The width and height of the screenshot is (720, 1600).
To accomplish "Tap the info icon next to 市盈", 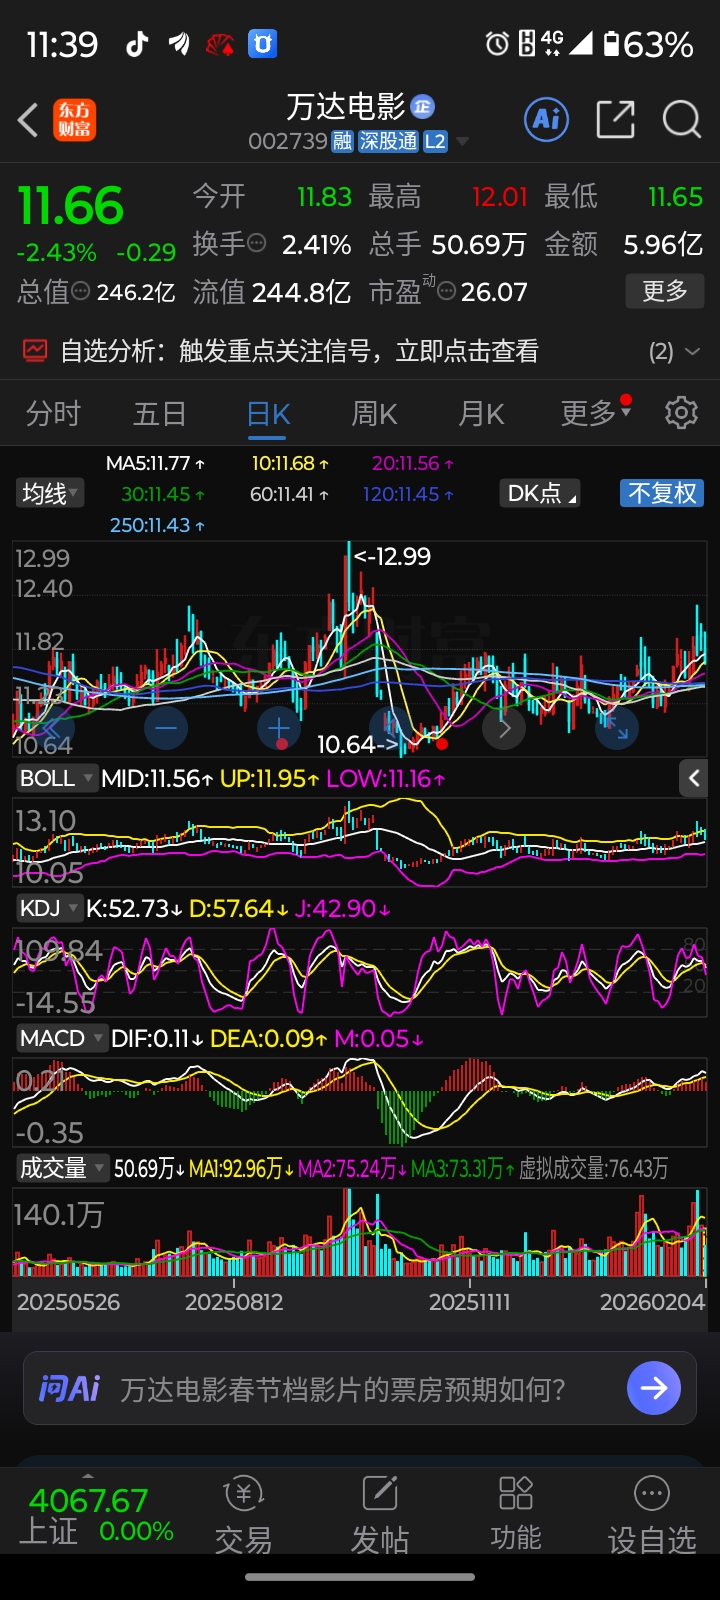I will pyautogui.click(x=447, y=291).
